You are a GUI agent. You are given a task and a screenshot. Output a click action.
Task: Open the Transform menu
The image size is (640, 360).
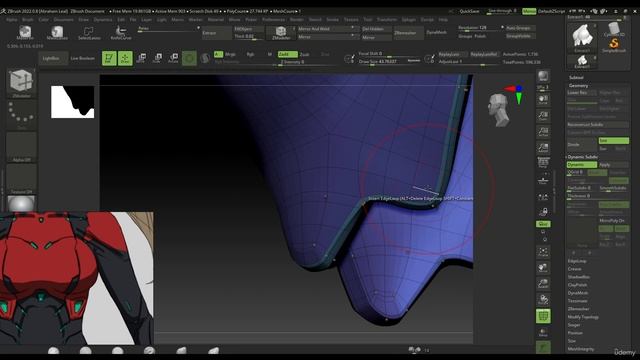tap(387, 20)
